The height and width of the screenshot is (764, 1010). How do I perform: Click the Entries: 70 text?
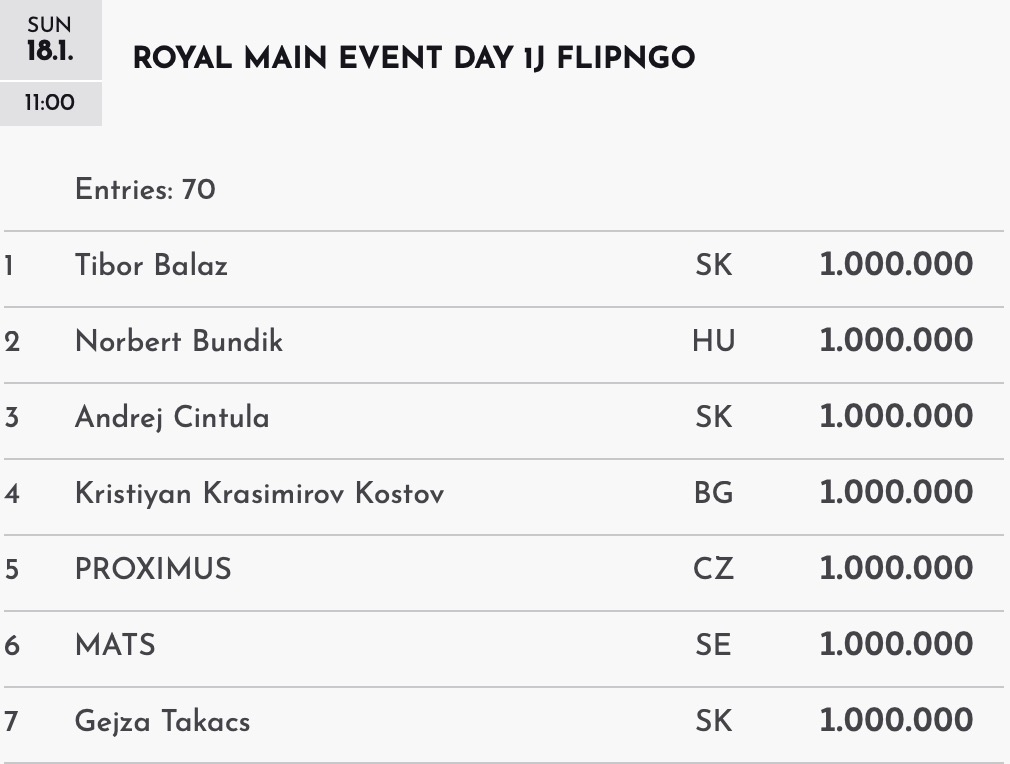(x=145, y=189)
